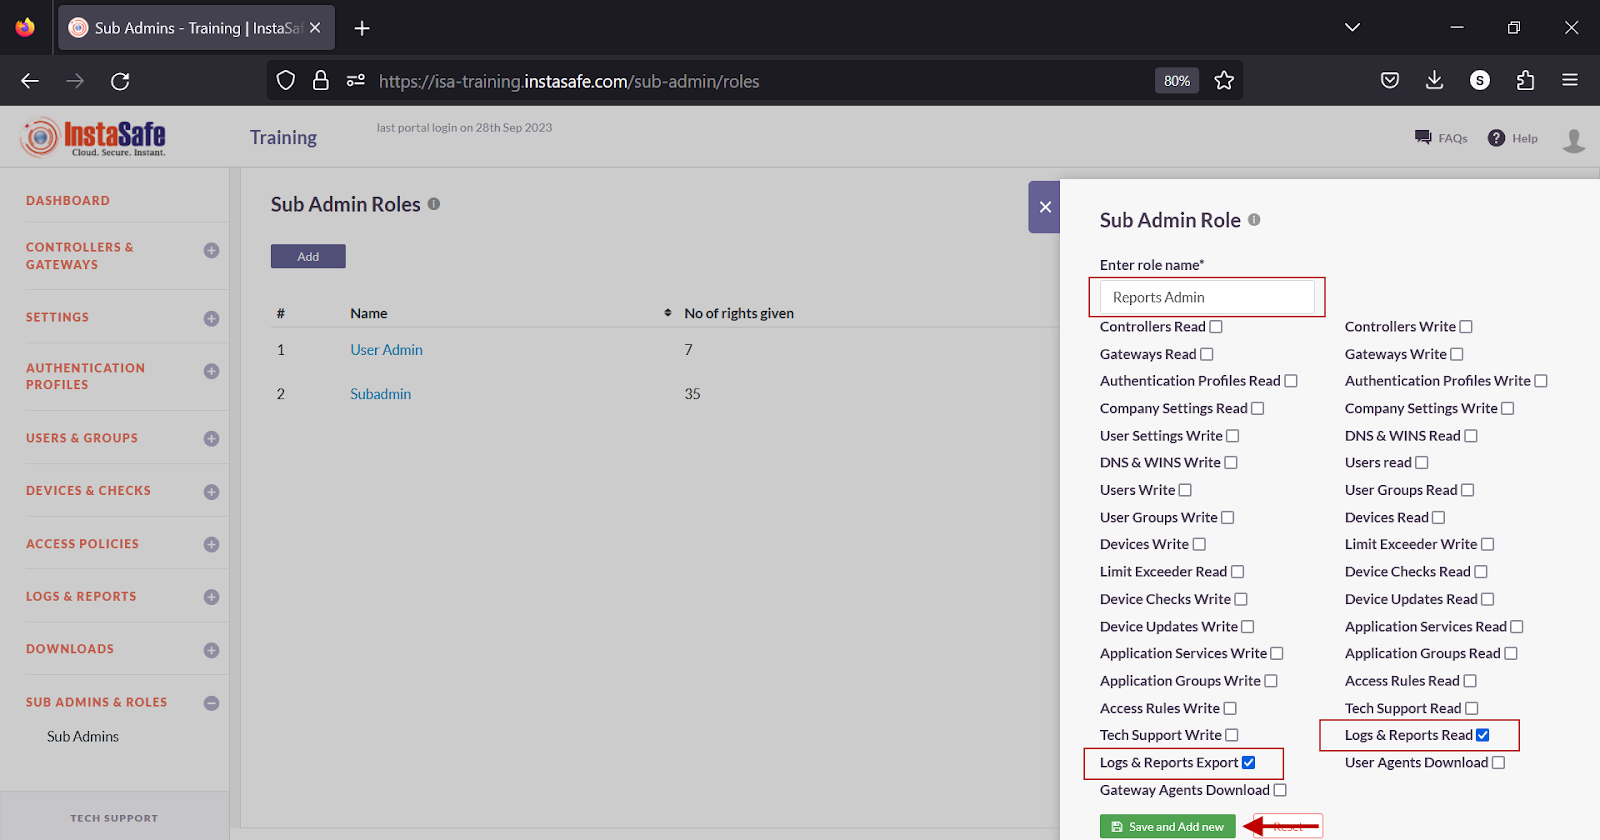Open Sub Admins submenu item
The height and width of the screenshot is (840, 1600).
pos(83,737)
